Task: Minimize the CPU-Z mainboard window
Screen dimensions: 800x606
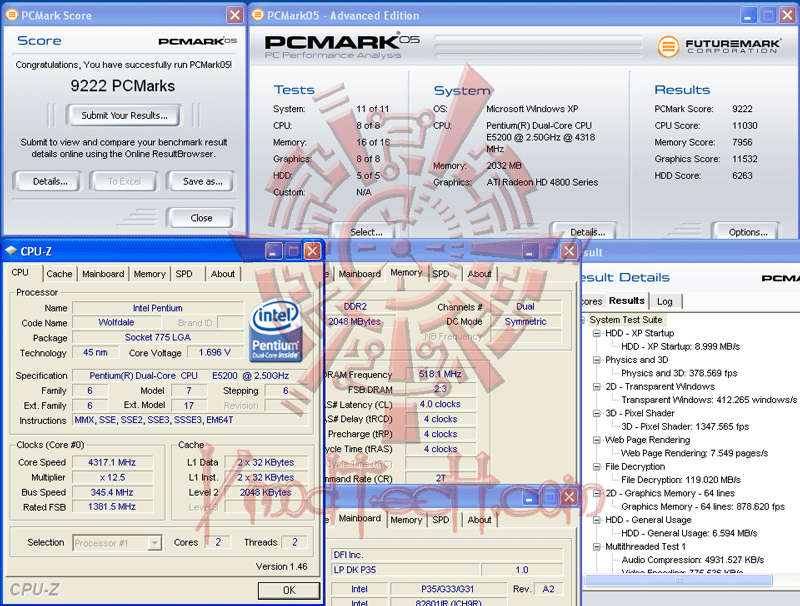Action: [530, 497]
